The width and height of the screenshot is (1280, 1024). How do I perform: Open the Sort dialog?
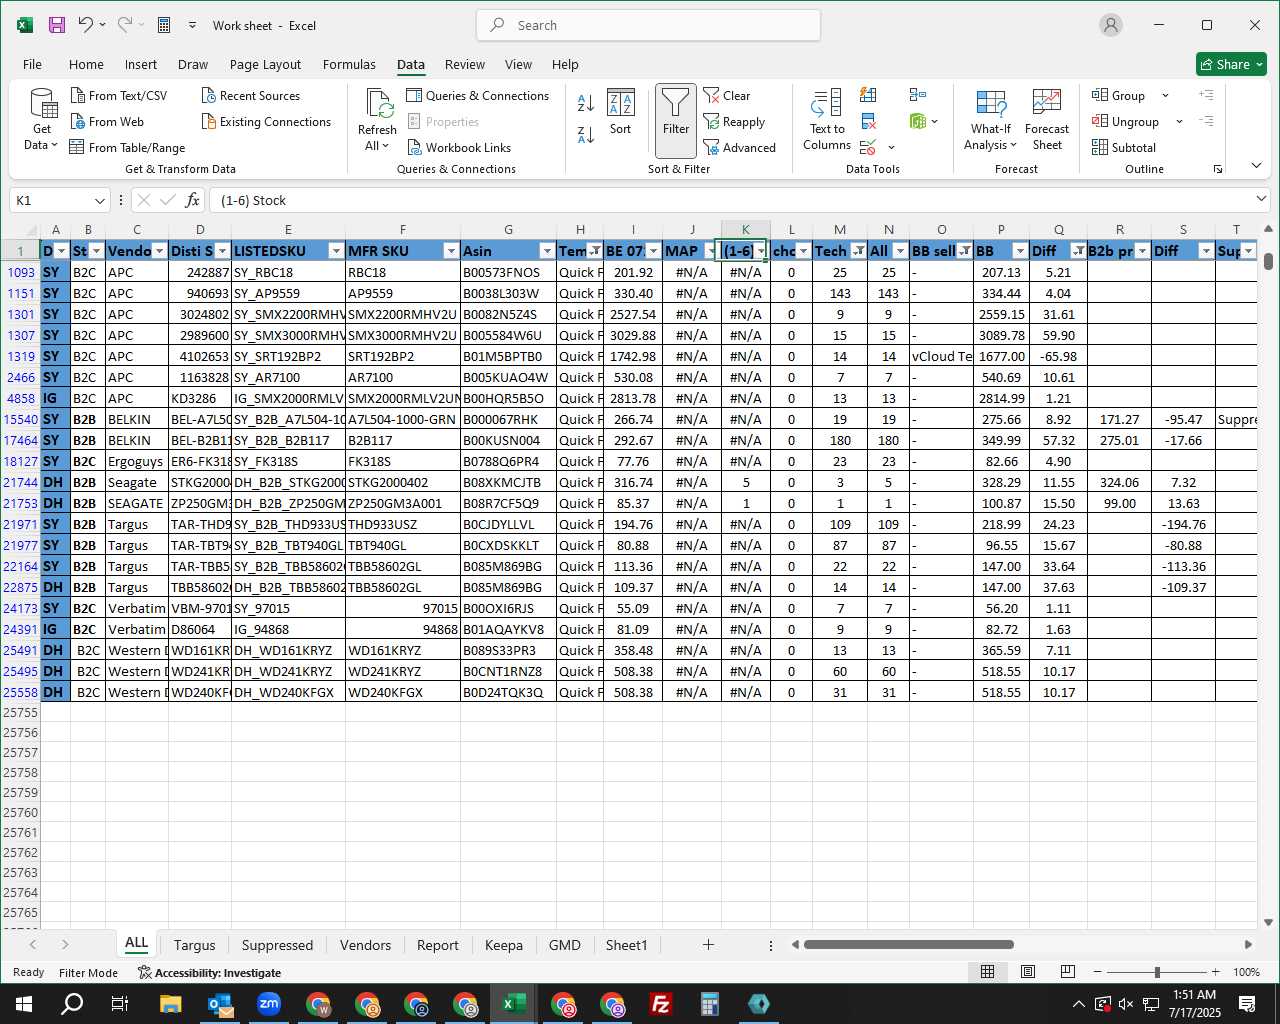[621, 112]
